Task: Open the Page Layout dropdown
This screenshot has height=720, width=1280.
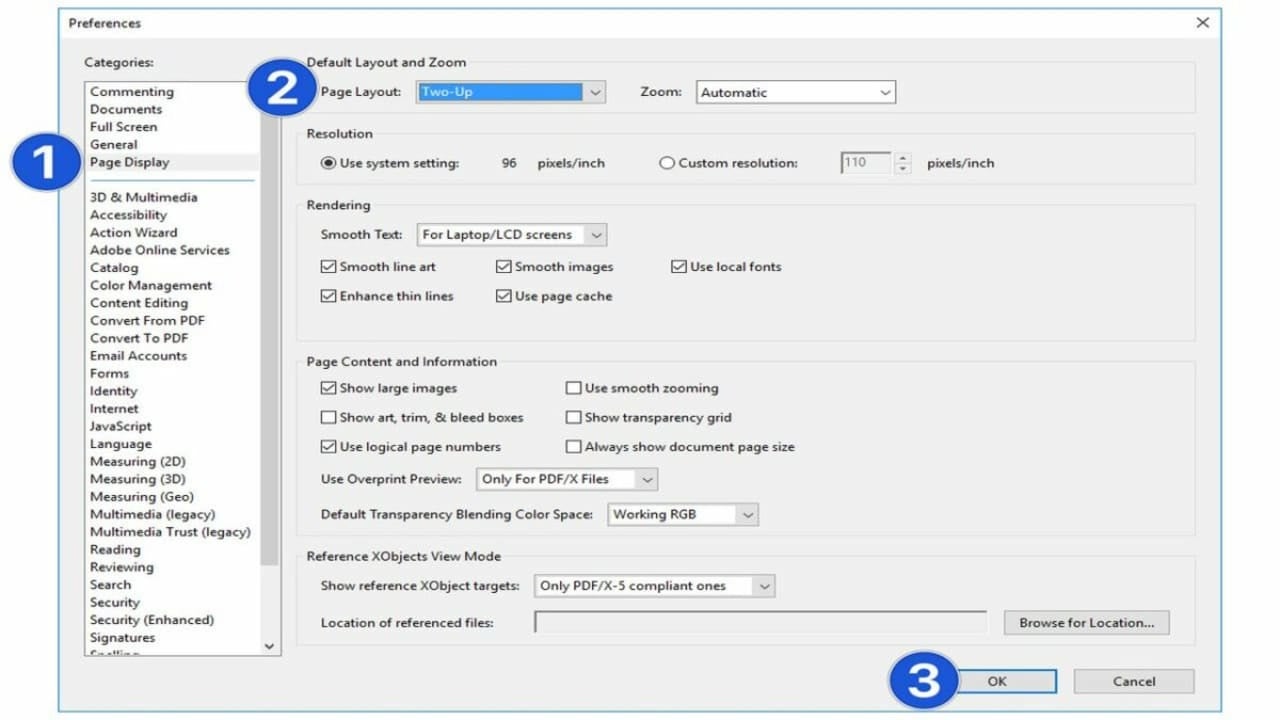Action: pos(511,92)
